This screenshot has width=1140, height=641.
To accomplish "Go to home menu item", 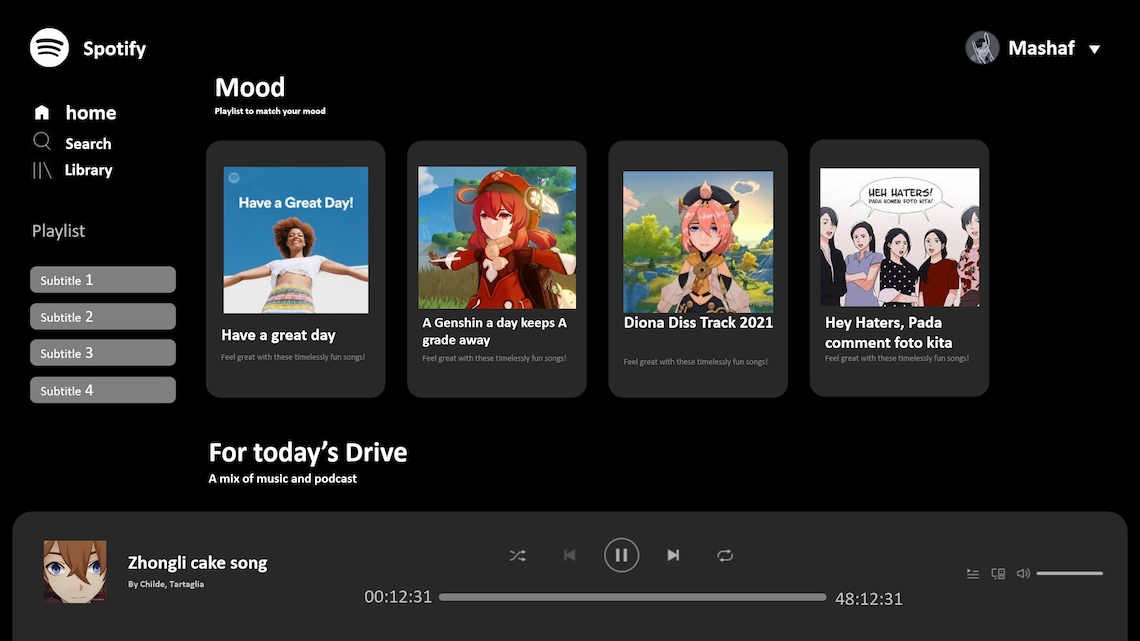I will coord(91,113).
